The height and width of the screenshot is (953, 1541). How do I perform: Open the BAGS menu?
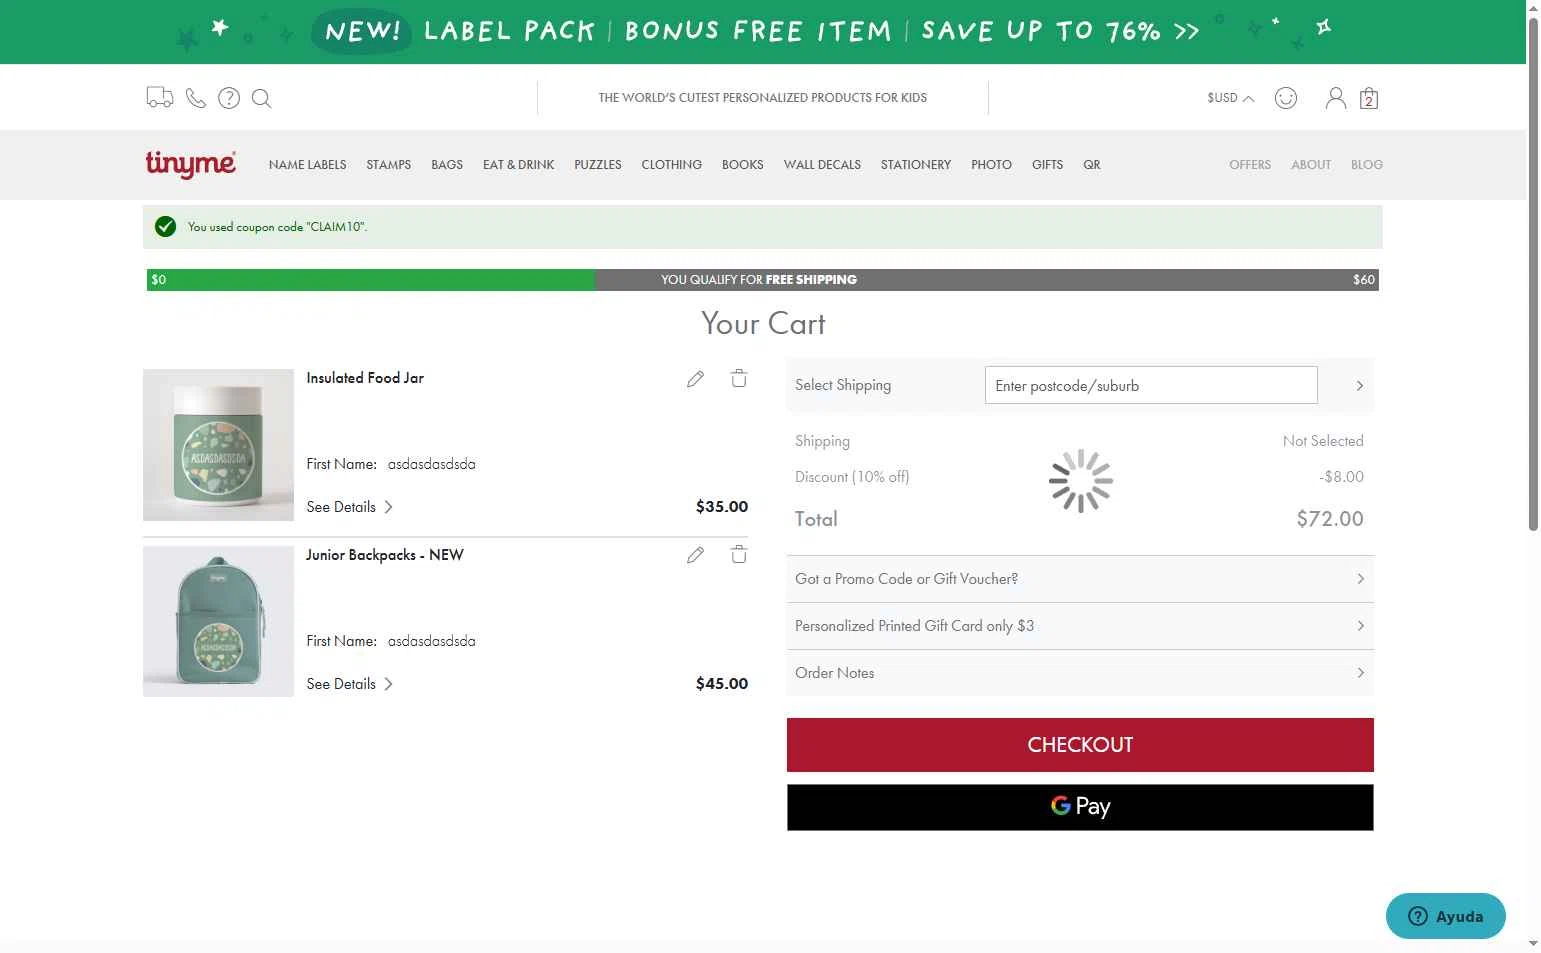447,165
